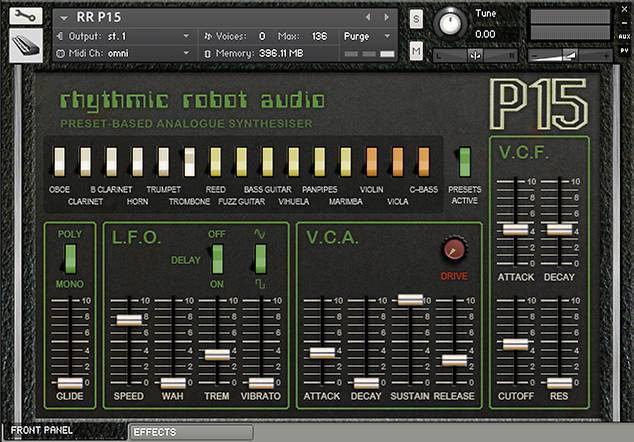Select the TRUMPET preset switch
Screen dimensions: 634x442
[163, 162]
